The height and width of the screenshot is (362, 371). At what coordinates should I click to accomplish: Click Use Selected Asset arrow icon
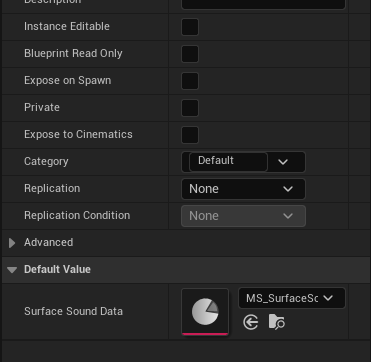click(x=251, y=323)
